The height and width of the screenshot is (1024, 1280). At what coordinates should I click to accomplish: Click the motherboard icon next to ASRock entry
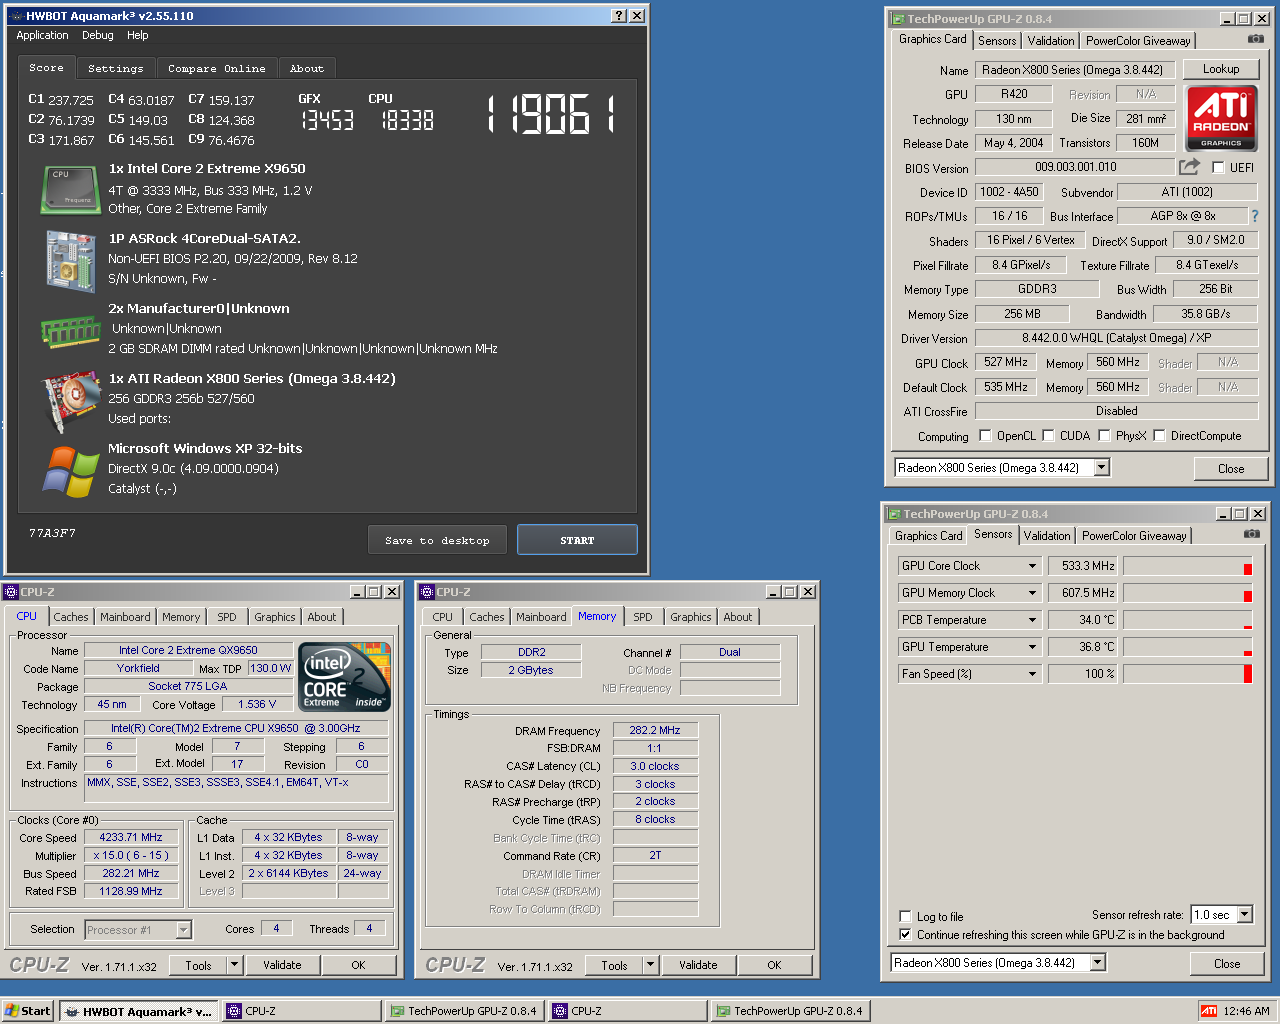coord(70,260)
